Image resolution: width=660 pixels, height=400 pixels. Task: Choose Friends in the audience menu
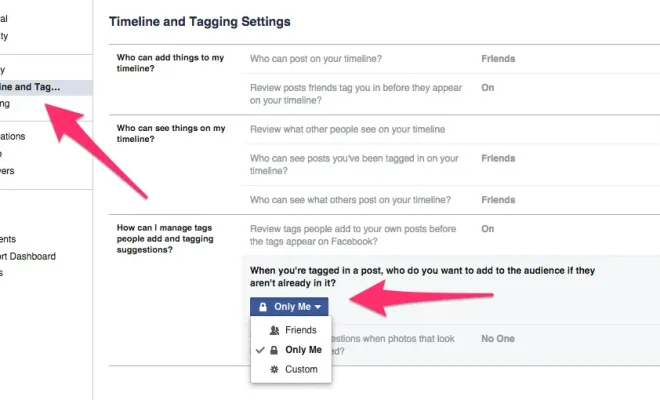(x=301, y=330)
